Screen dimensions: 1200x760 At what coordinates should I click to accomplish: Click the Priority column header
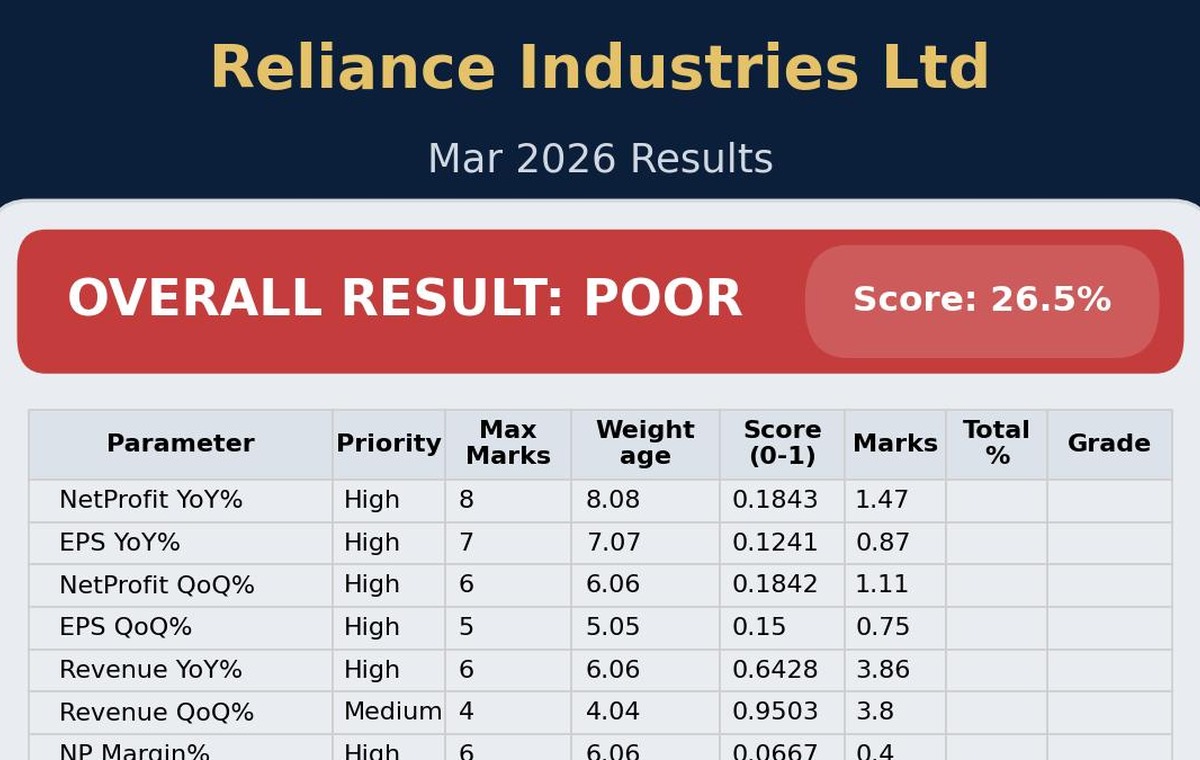(x=389, y=443)
